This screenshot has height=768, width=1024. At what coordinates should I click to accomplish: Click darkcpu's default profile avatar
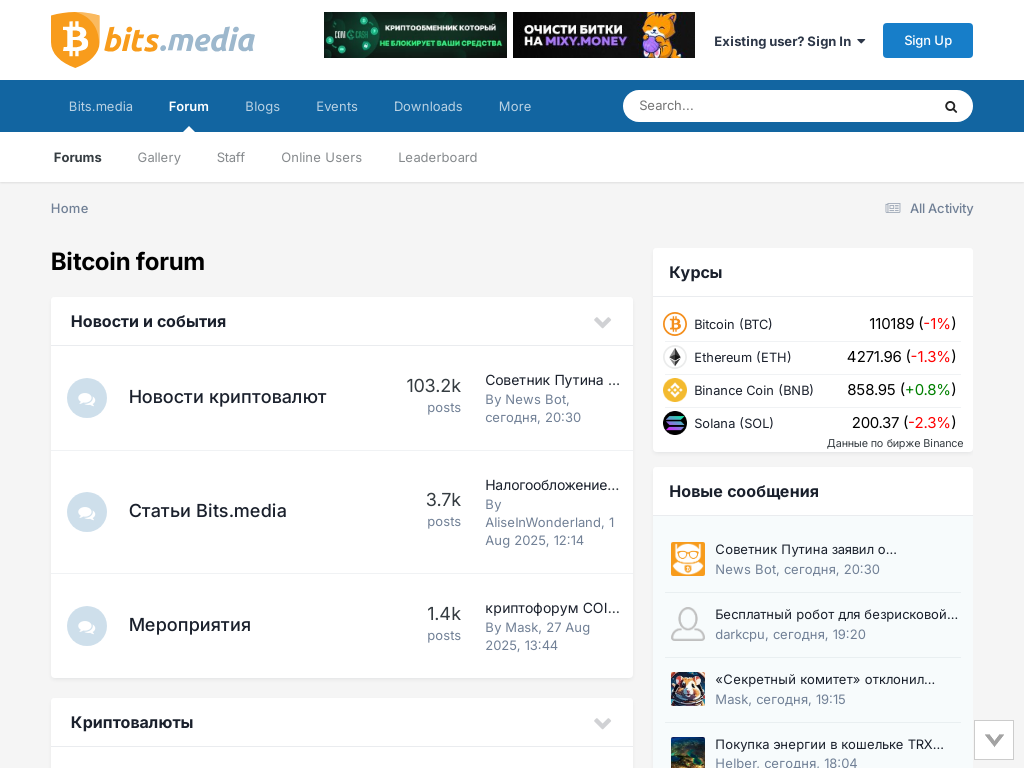688,624
